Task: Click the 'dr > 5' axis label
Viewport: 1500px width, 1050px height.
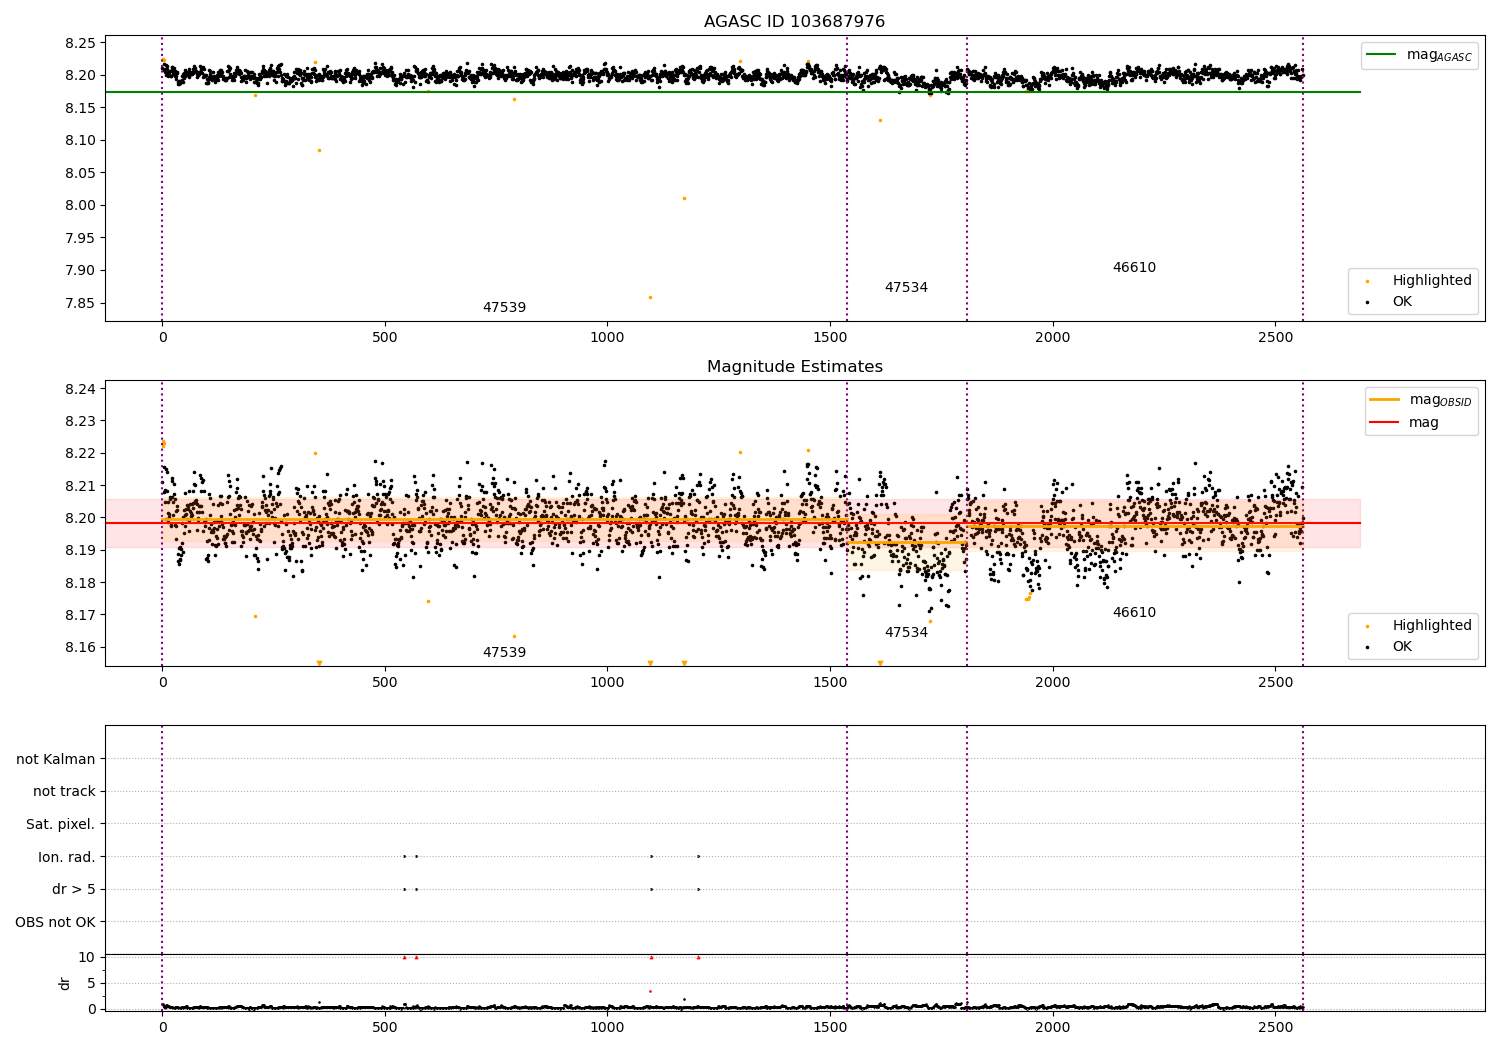Action: 74,890
